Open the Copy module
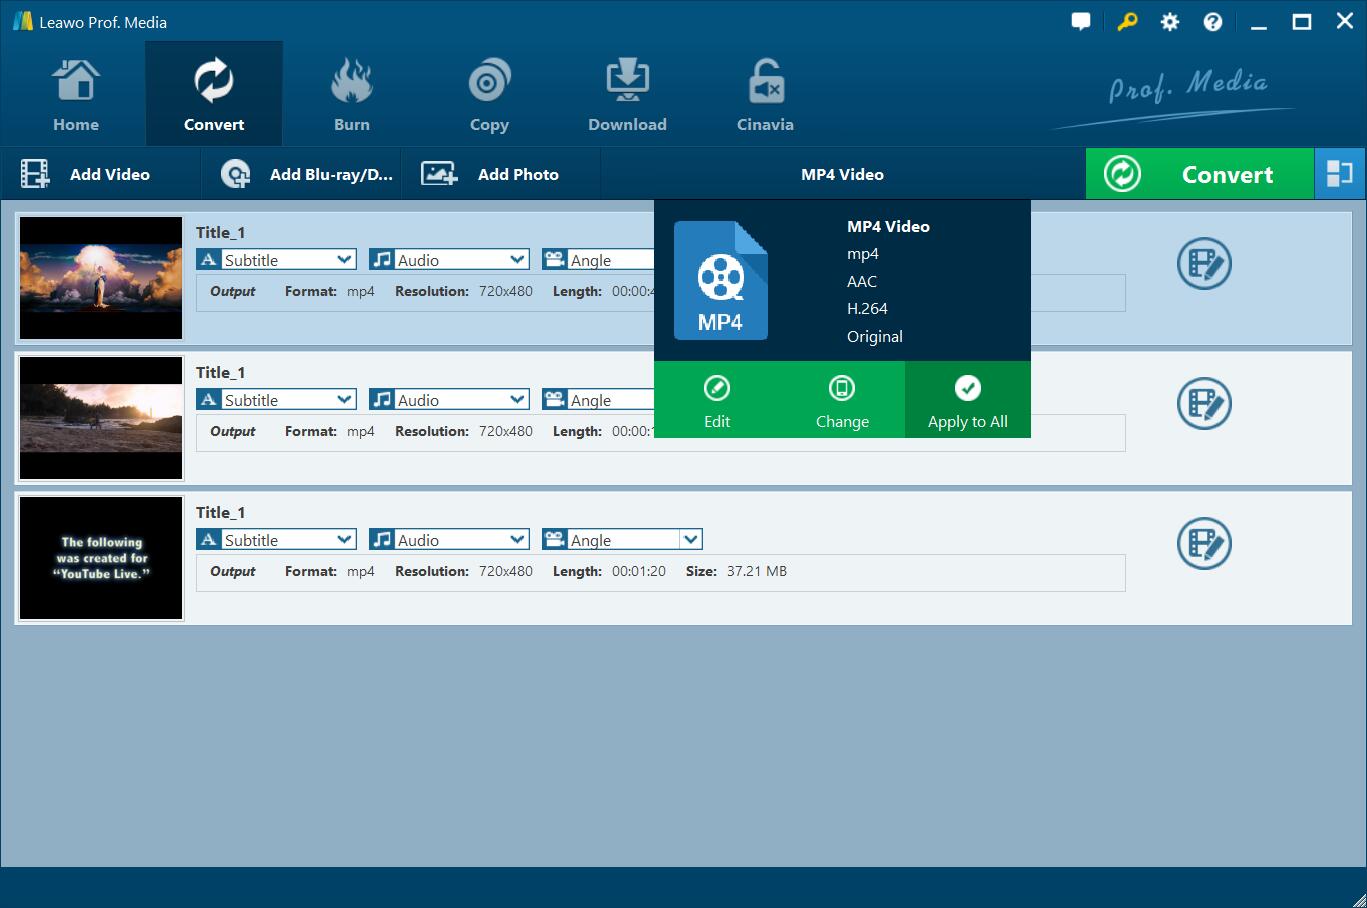This screenshot has width=1367, height=908. click(489, 96)
